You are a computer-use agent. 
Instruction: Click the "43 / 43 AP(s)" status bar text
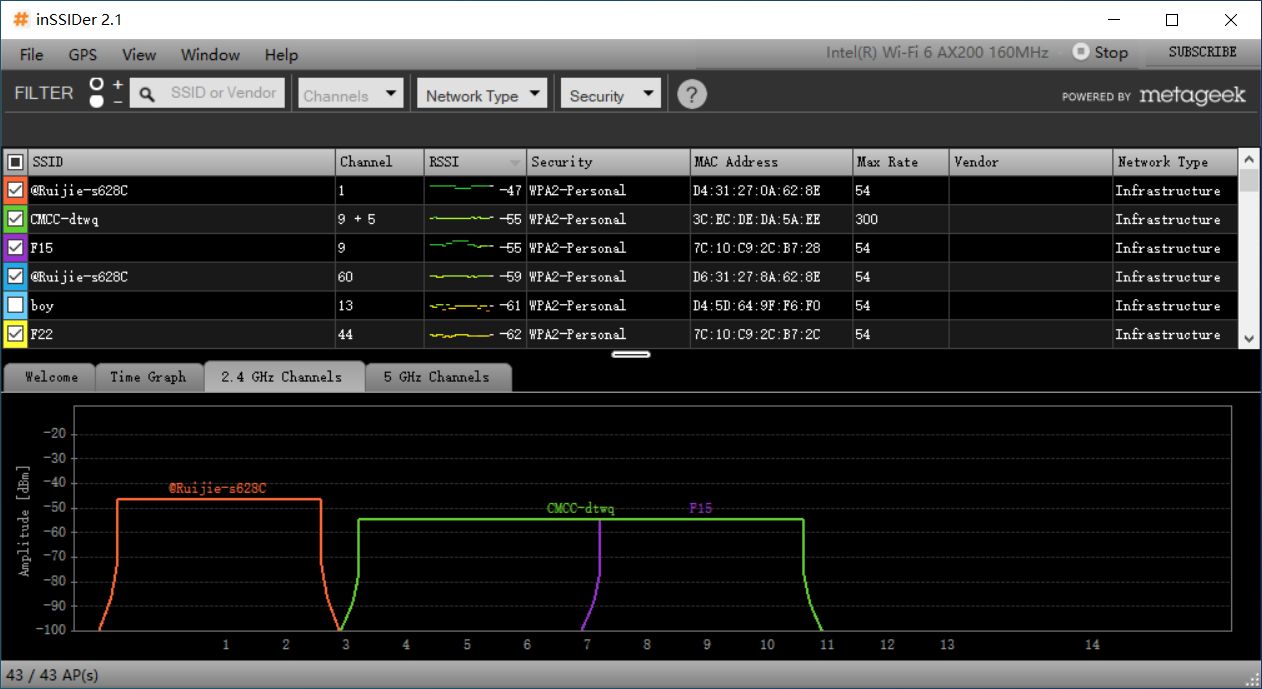[52, 675]
